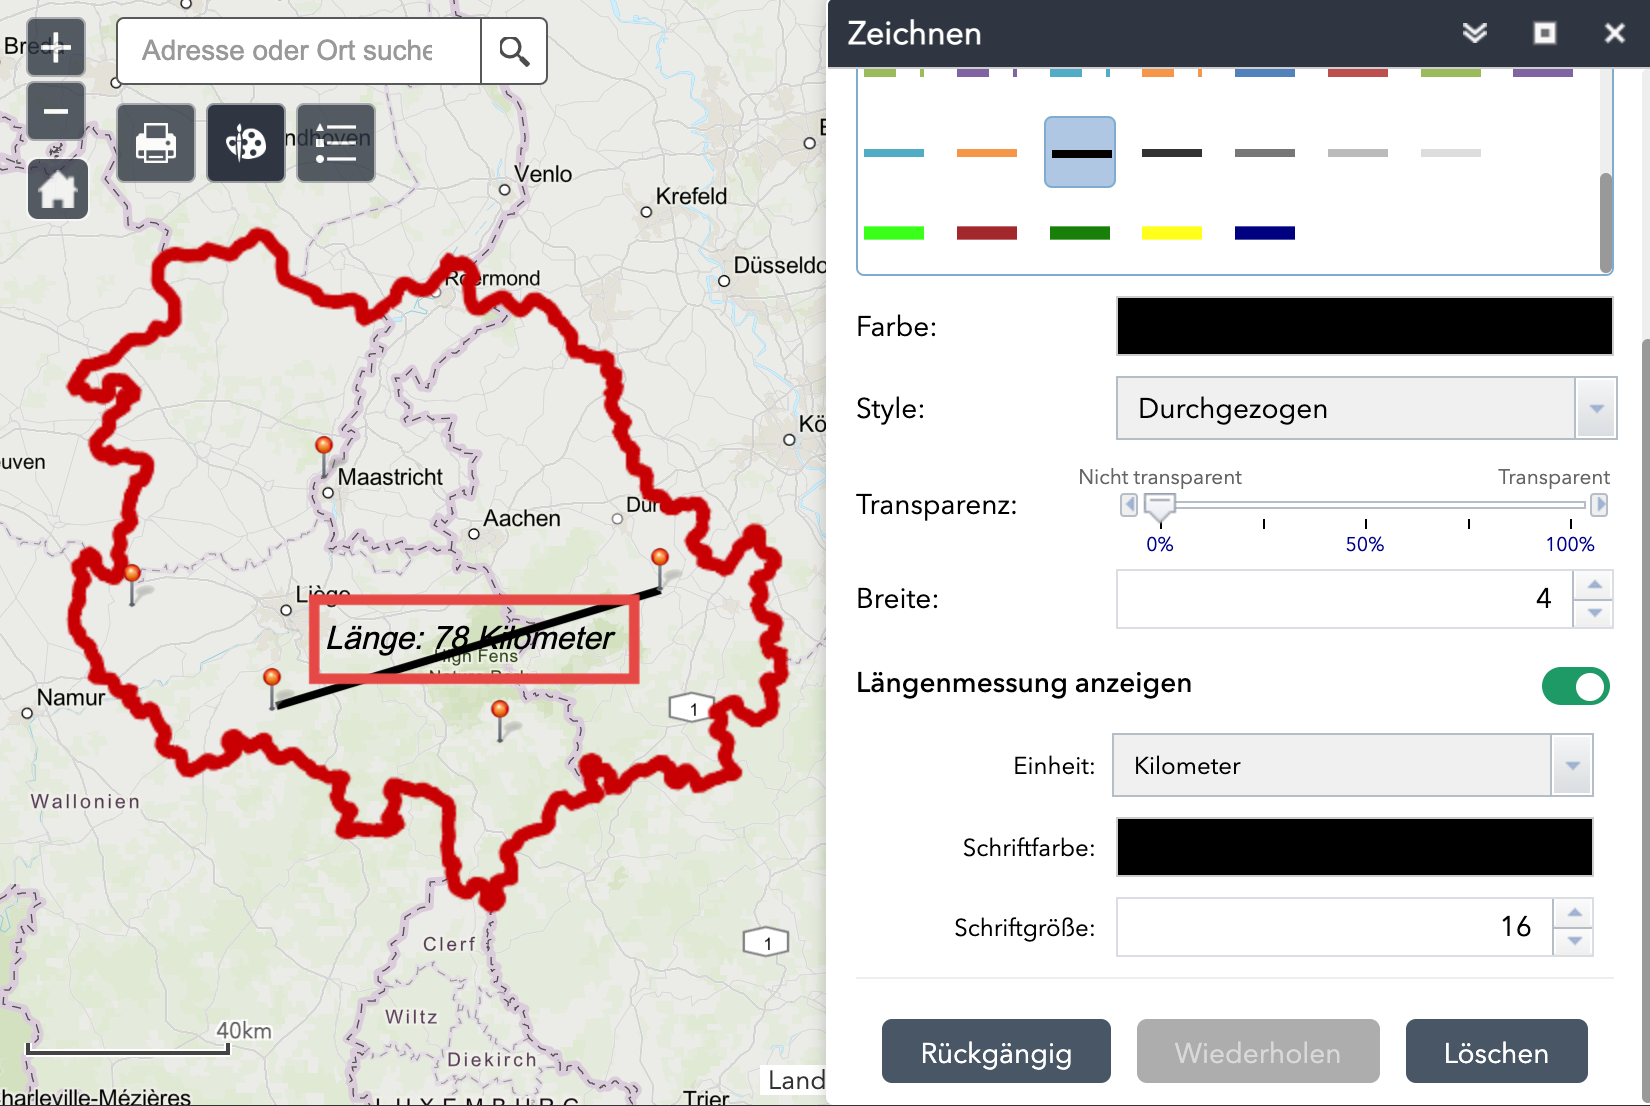Choose the bright green line swatch
The height and width of the screenshot is (1106, 1650).
(x=893, y=233)
